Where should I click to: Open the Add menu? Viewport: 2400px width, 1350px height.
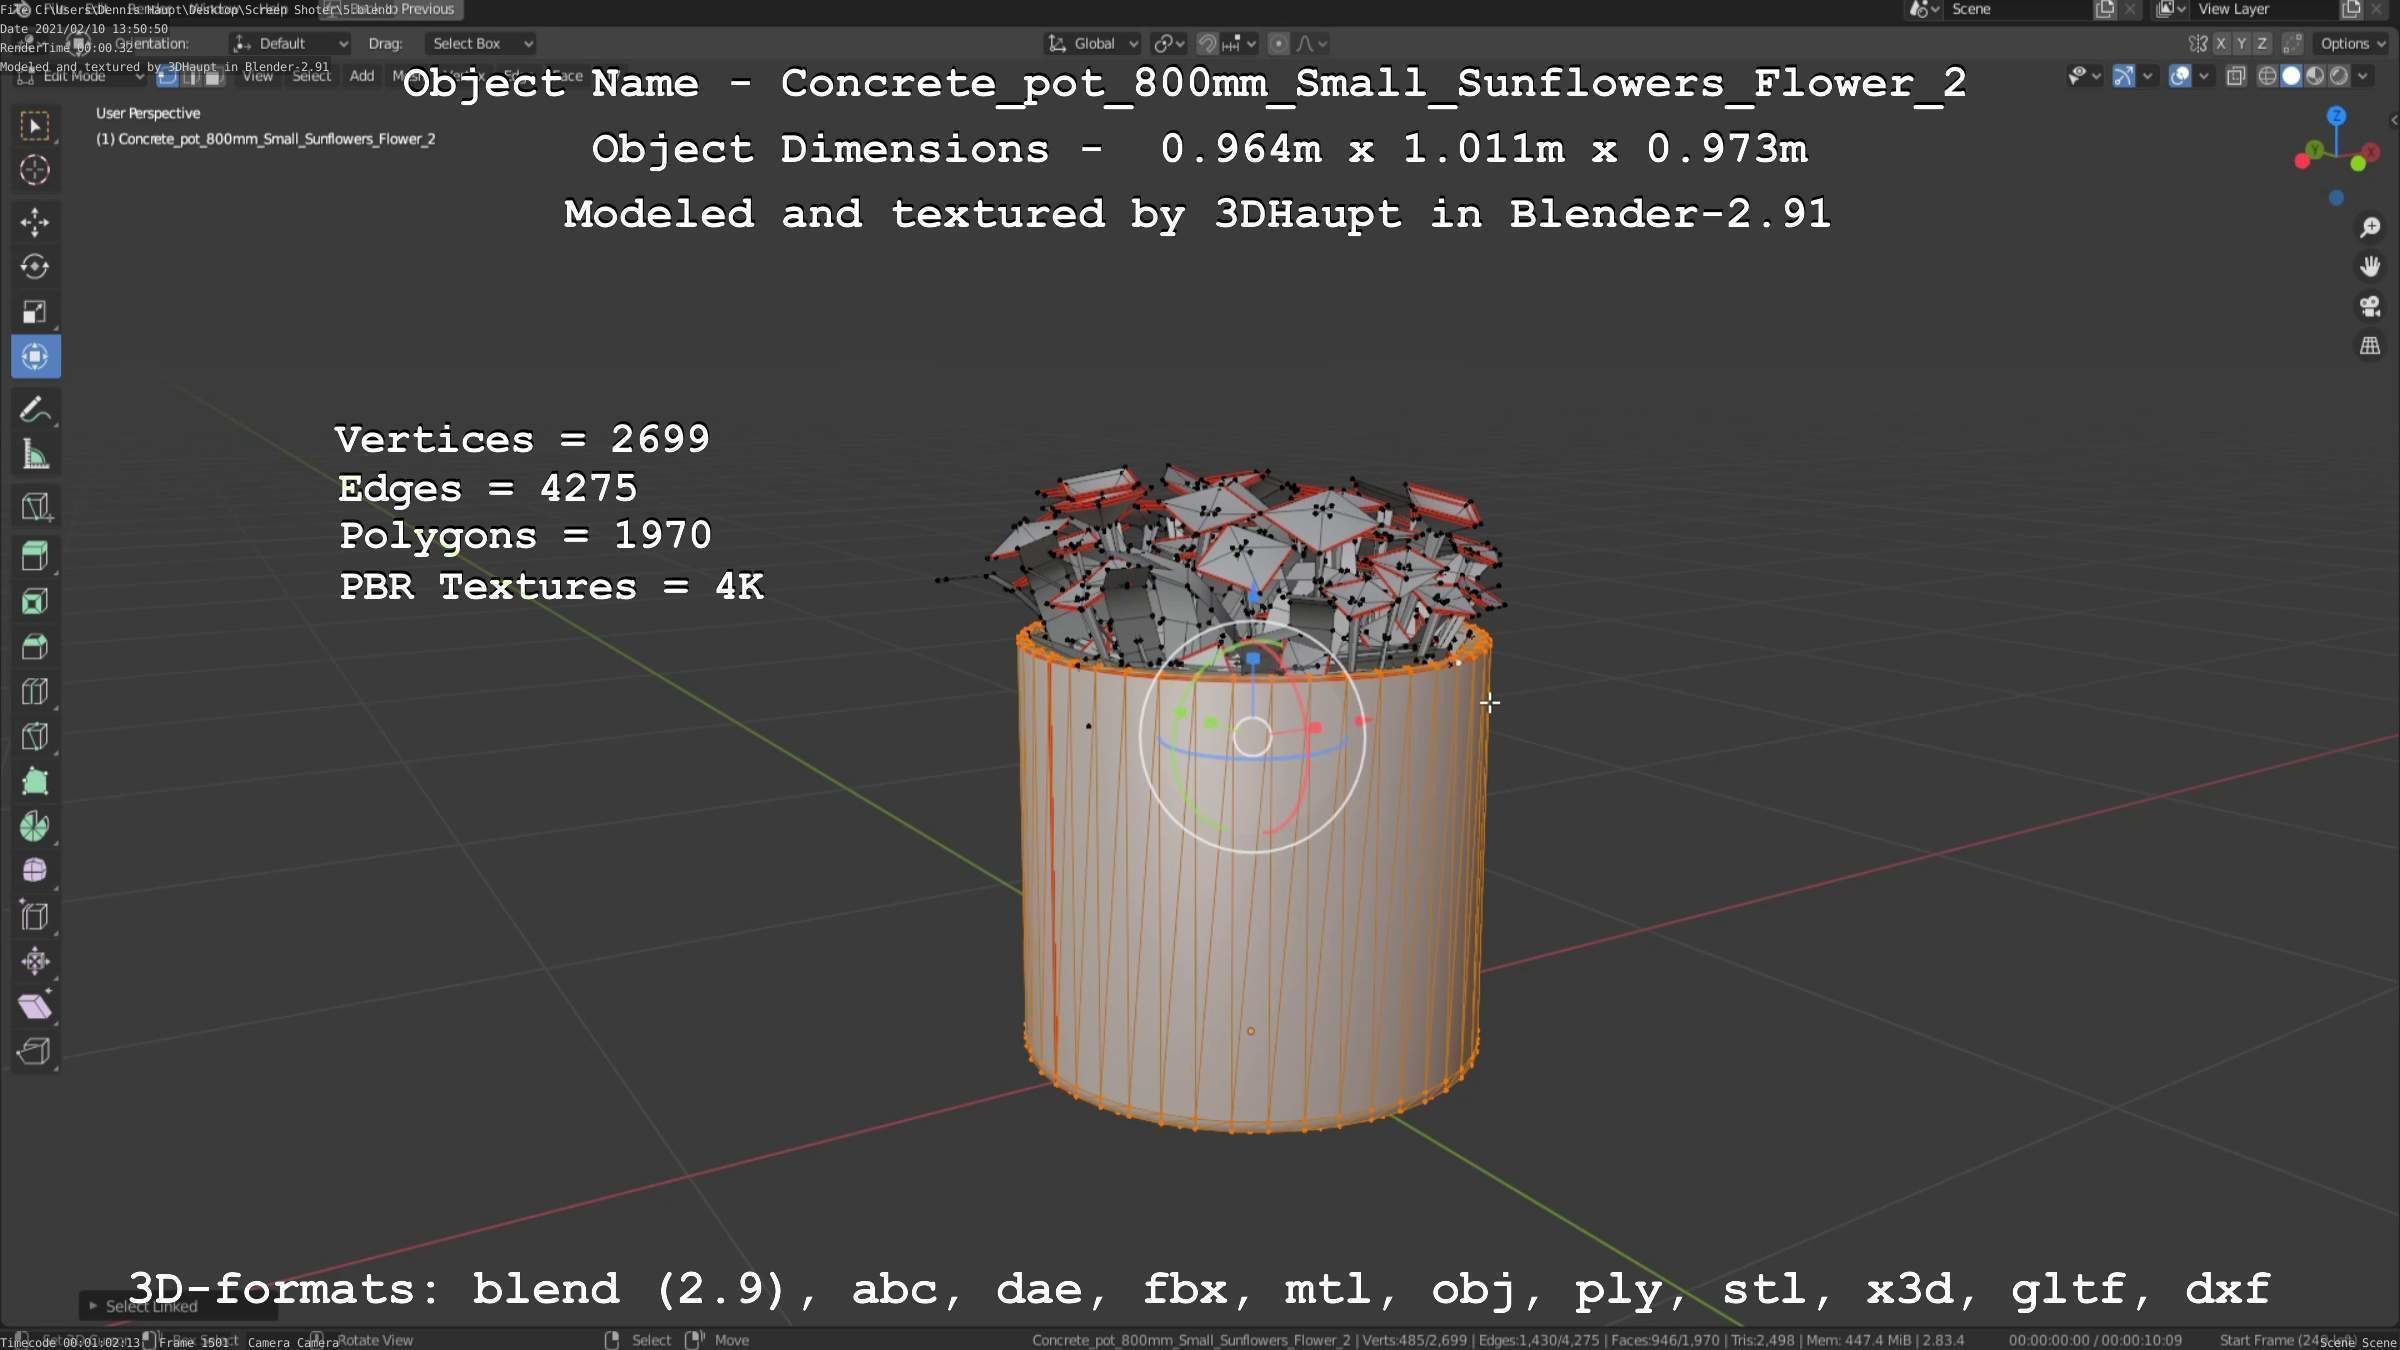(362, 77)
